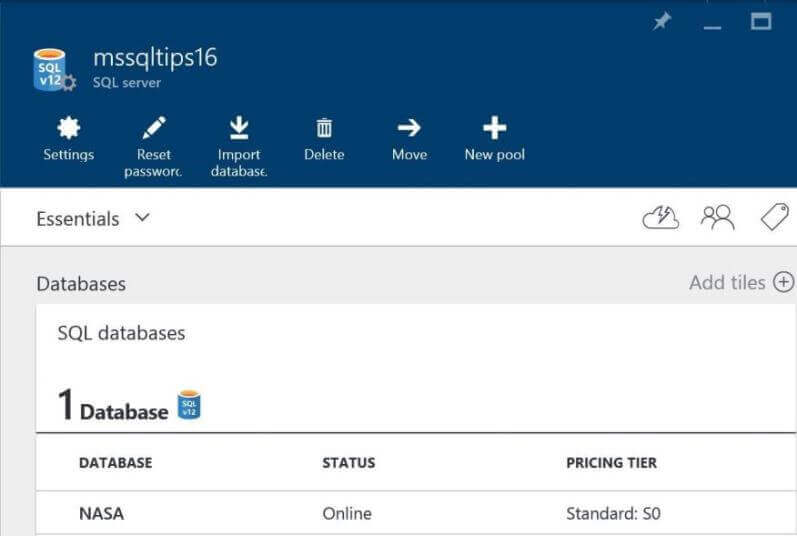The image size is (797, 536).
Task: Delete the server using the trash icon
Action: (x=324, y=128)
